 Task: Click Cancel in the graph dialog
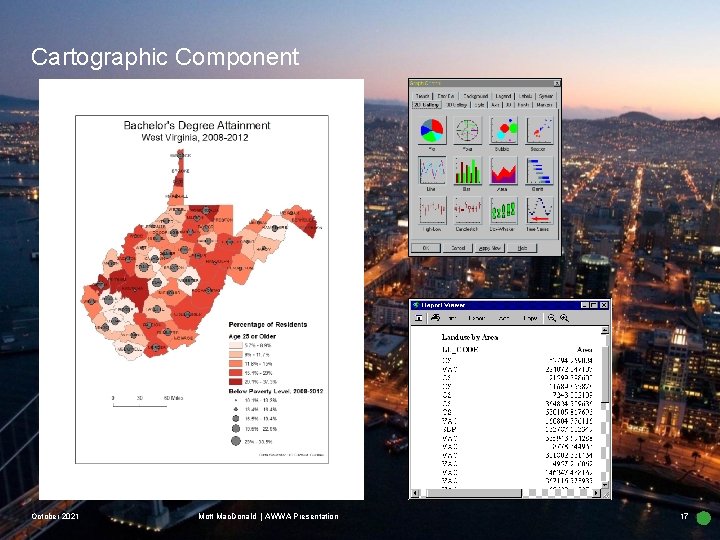coord(458,248)
